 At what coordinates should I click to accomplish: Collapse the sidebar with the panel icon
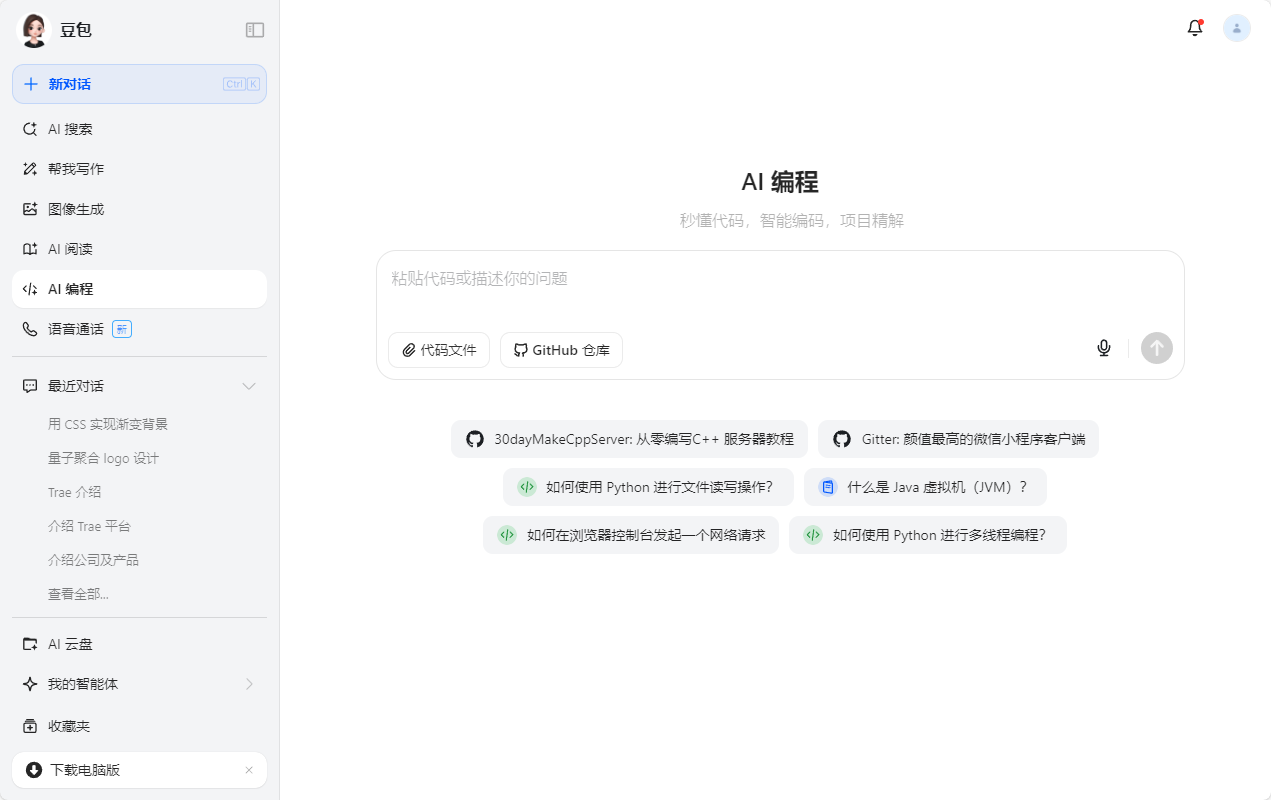click(255, 30)
